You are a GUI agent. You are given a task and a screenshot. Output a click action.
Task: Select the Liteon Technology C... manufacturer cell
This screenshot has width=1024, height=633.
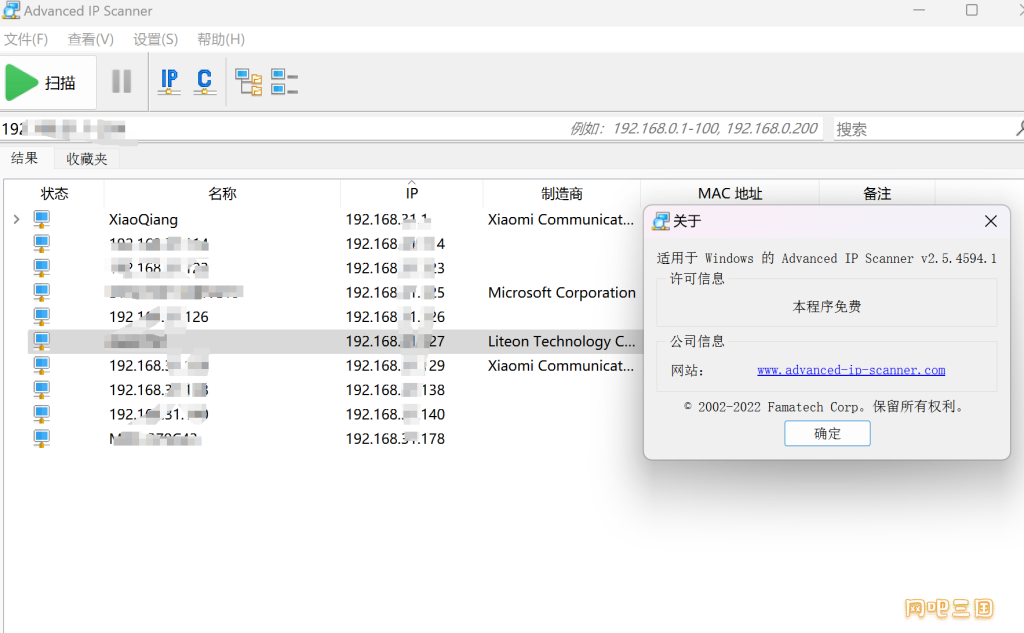562,341
